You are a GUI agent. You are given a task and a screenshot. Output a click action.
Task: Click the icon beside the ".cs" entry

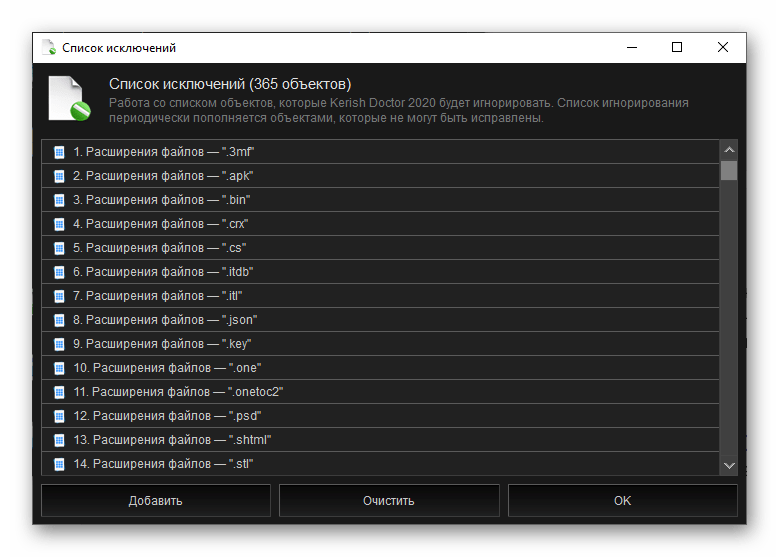click(59, 248)
